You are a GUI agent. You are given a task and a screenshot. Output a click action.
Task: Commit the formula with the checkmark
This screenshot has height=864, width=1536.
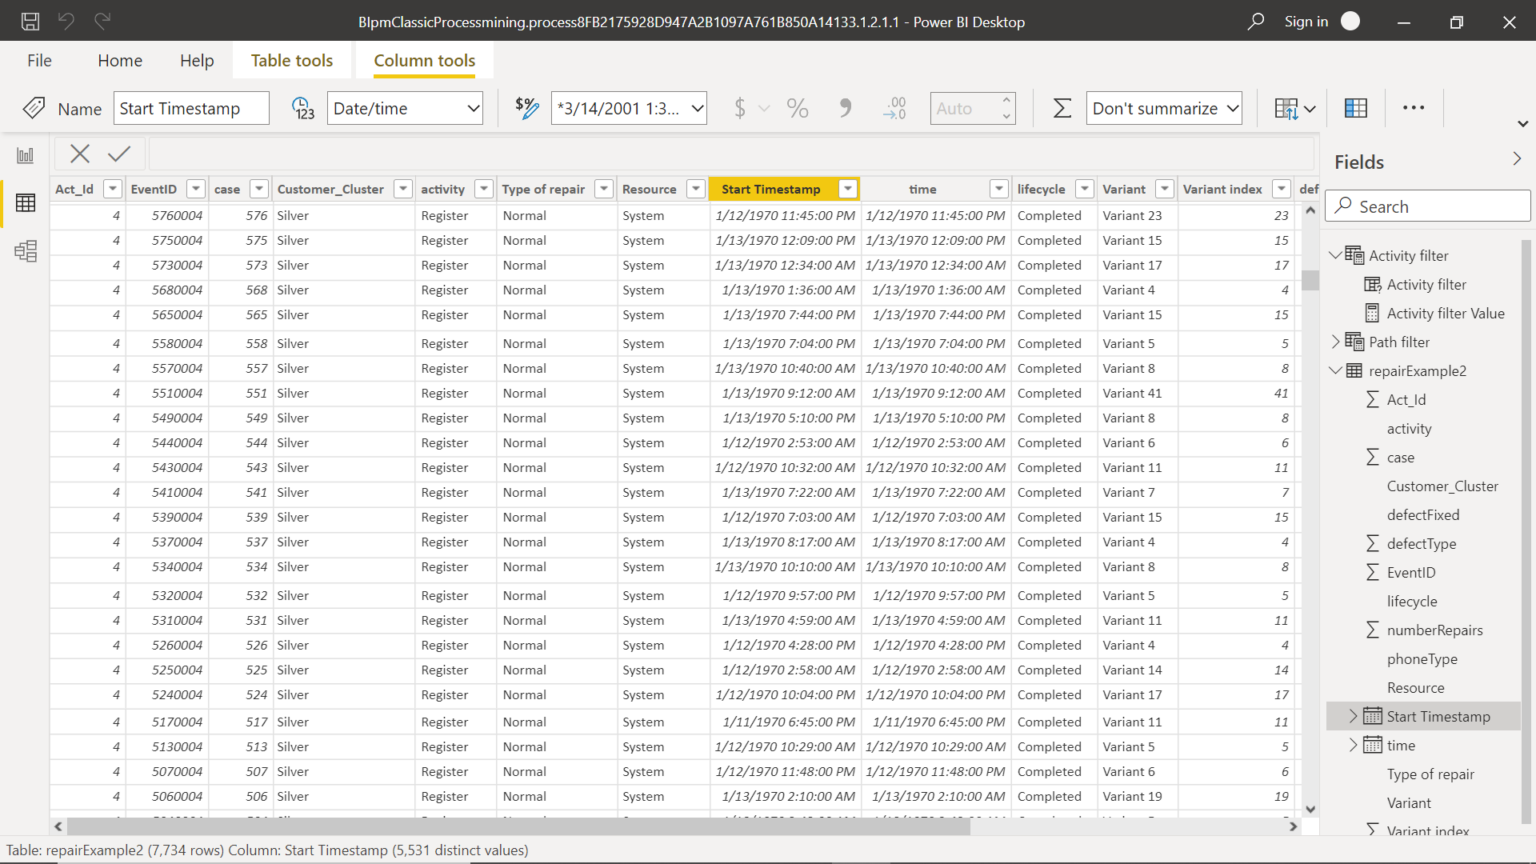pos(119,153)
